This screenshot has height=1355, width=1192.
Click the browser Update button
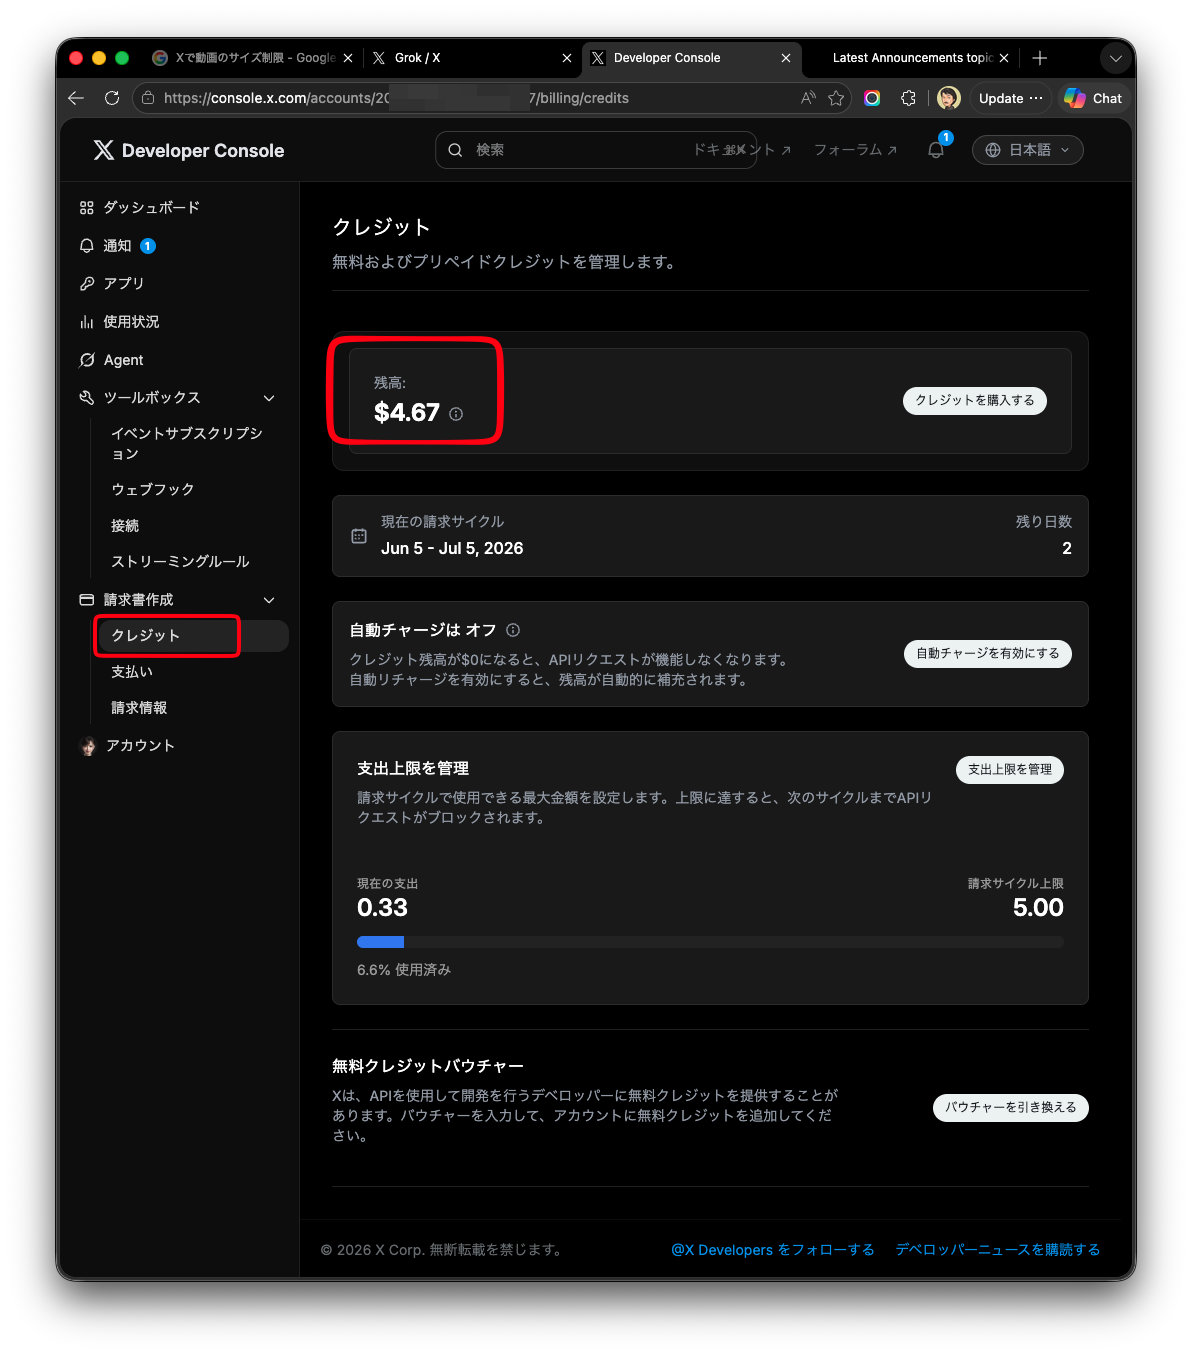(1010, 98)
